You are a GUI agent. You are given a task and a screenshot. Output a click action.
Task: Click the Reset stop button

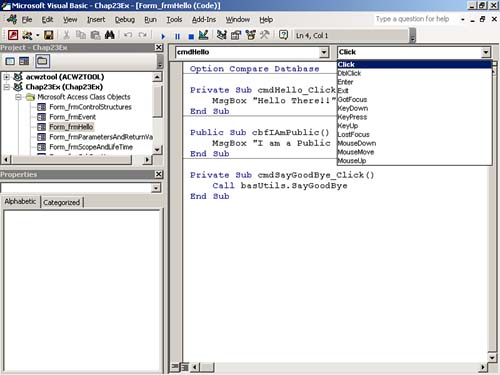(191, 36)
